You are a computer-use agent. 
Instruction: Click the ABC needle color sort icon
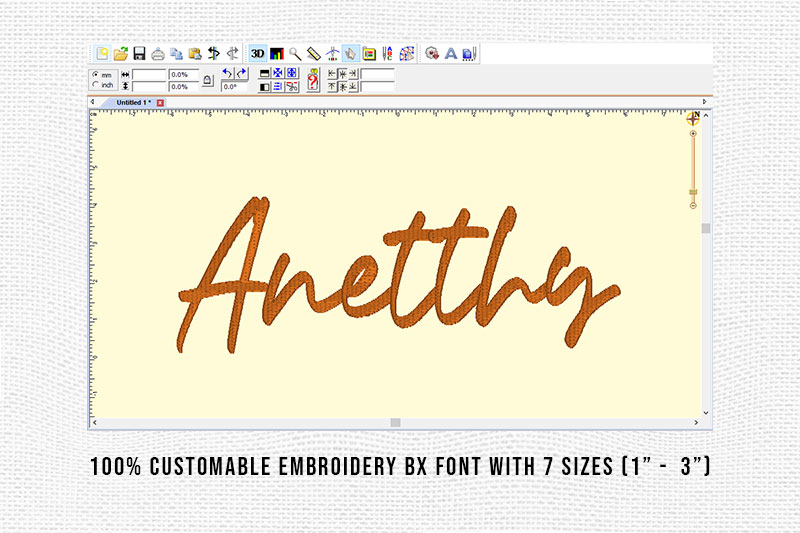(x=387, y=54)
